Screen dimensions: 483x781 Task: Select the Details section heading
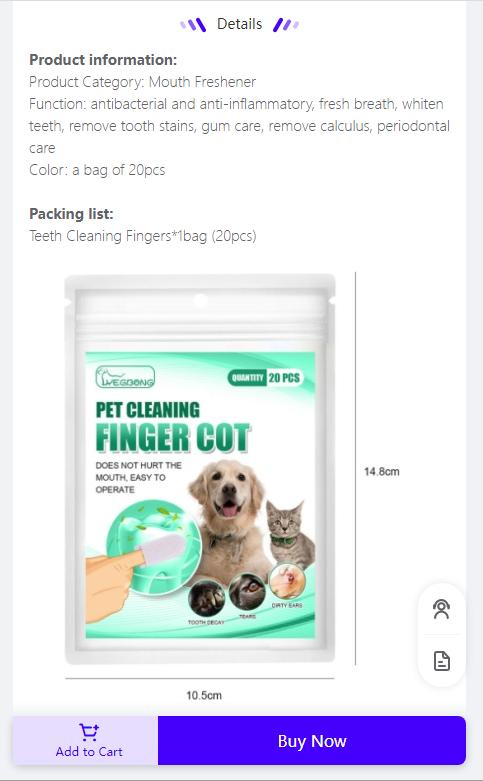240,24
